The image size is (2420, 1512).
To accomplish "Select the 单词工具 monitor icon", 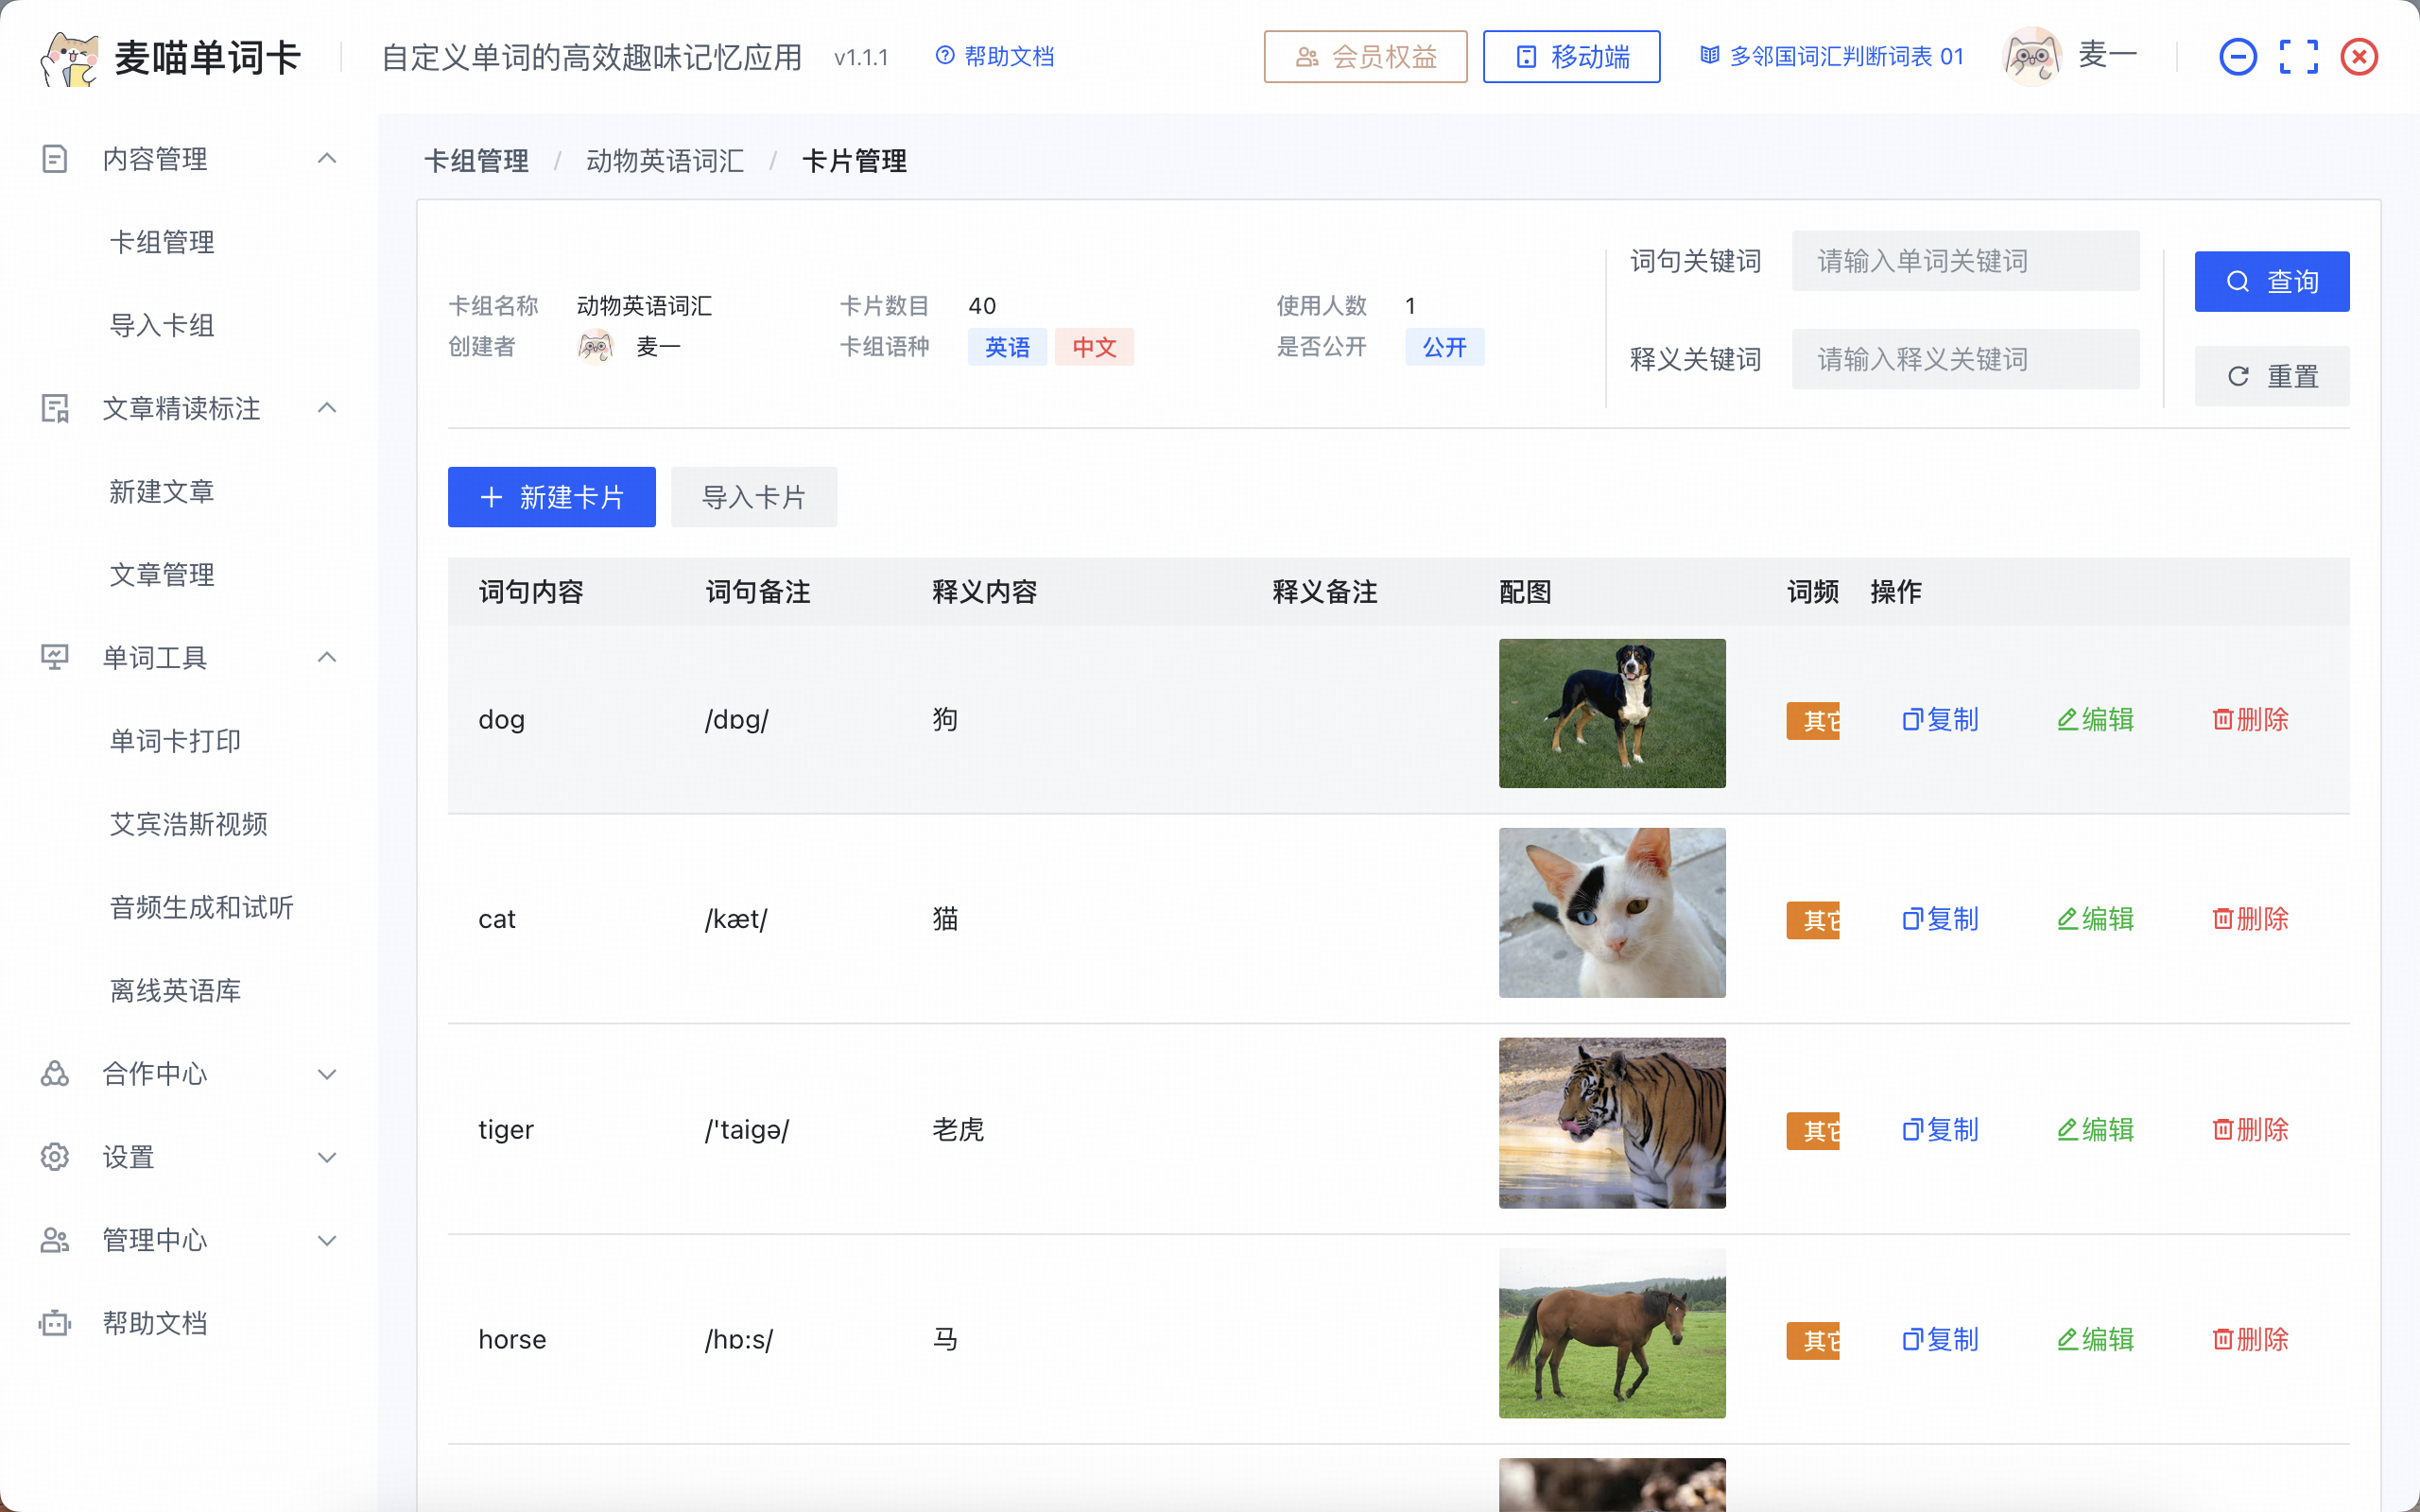I will pos(54,657).
